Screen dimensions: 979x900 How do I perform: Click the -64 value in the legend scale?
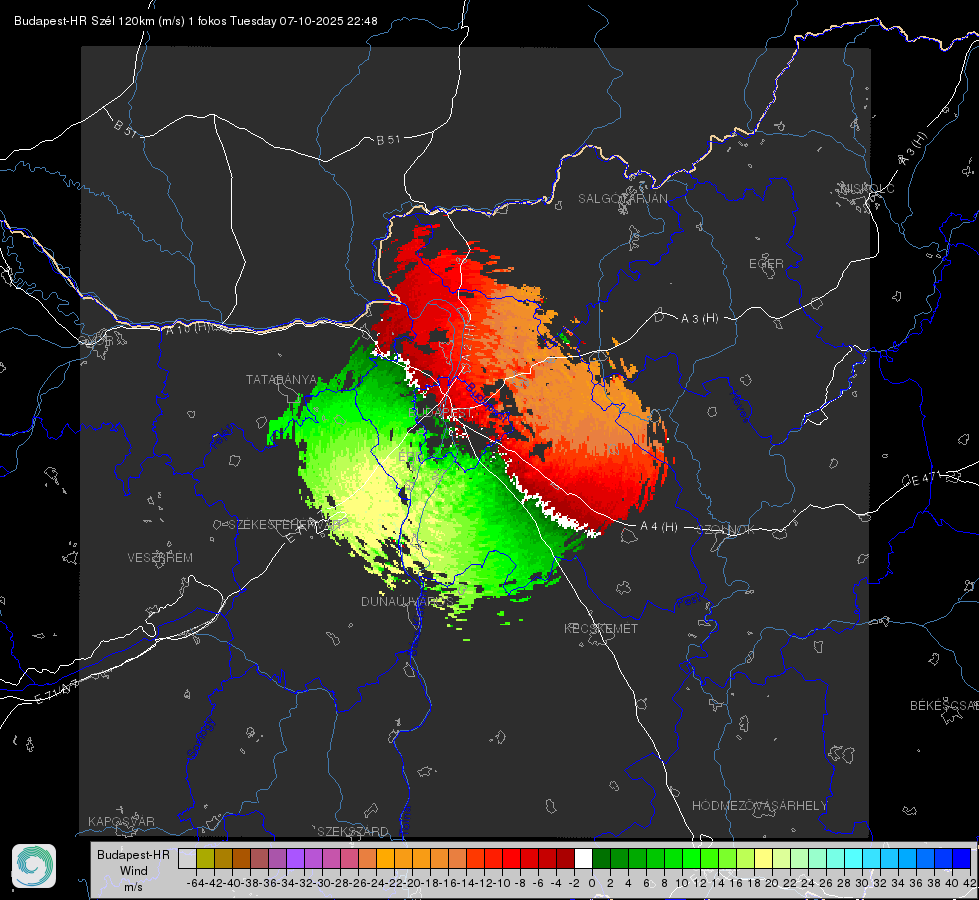195,883
